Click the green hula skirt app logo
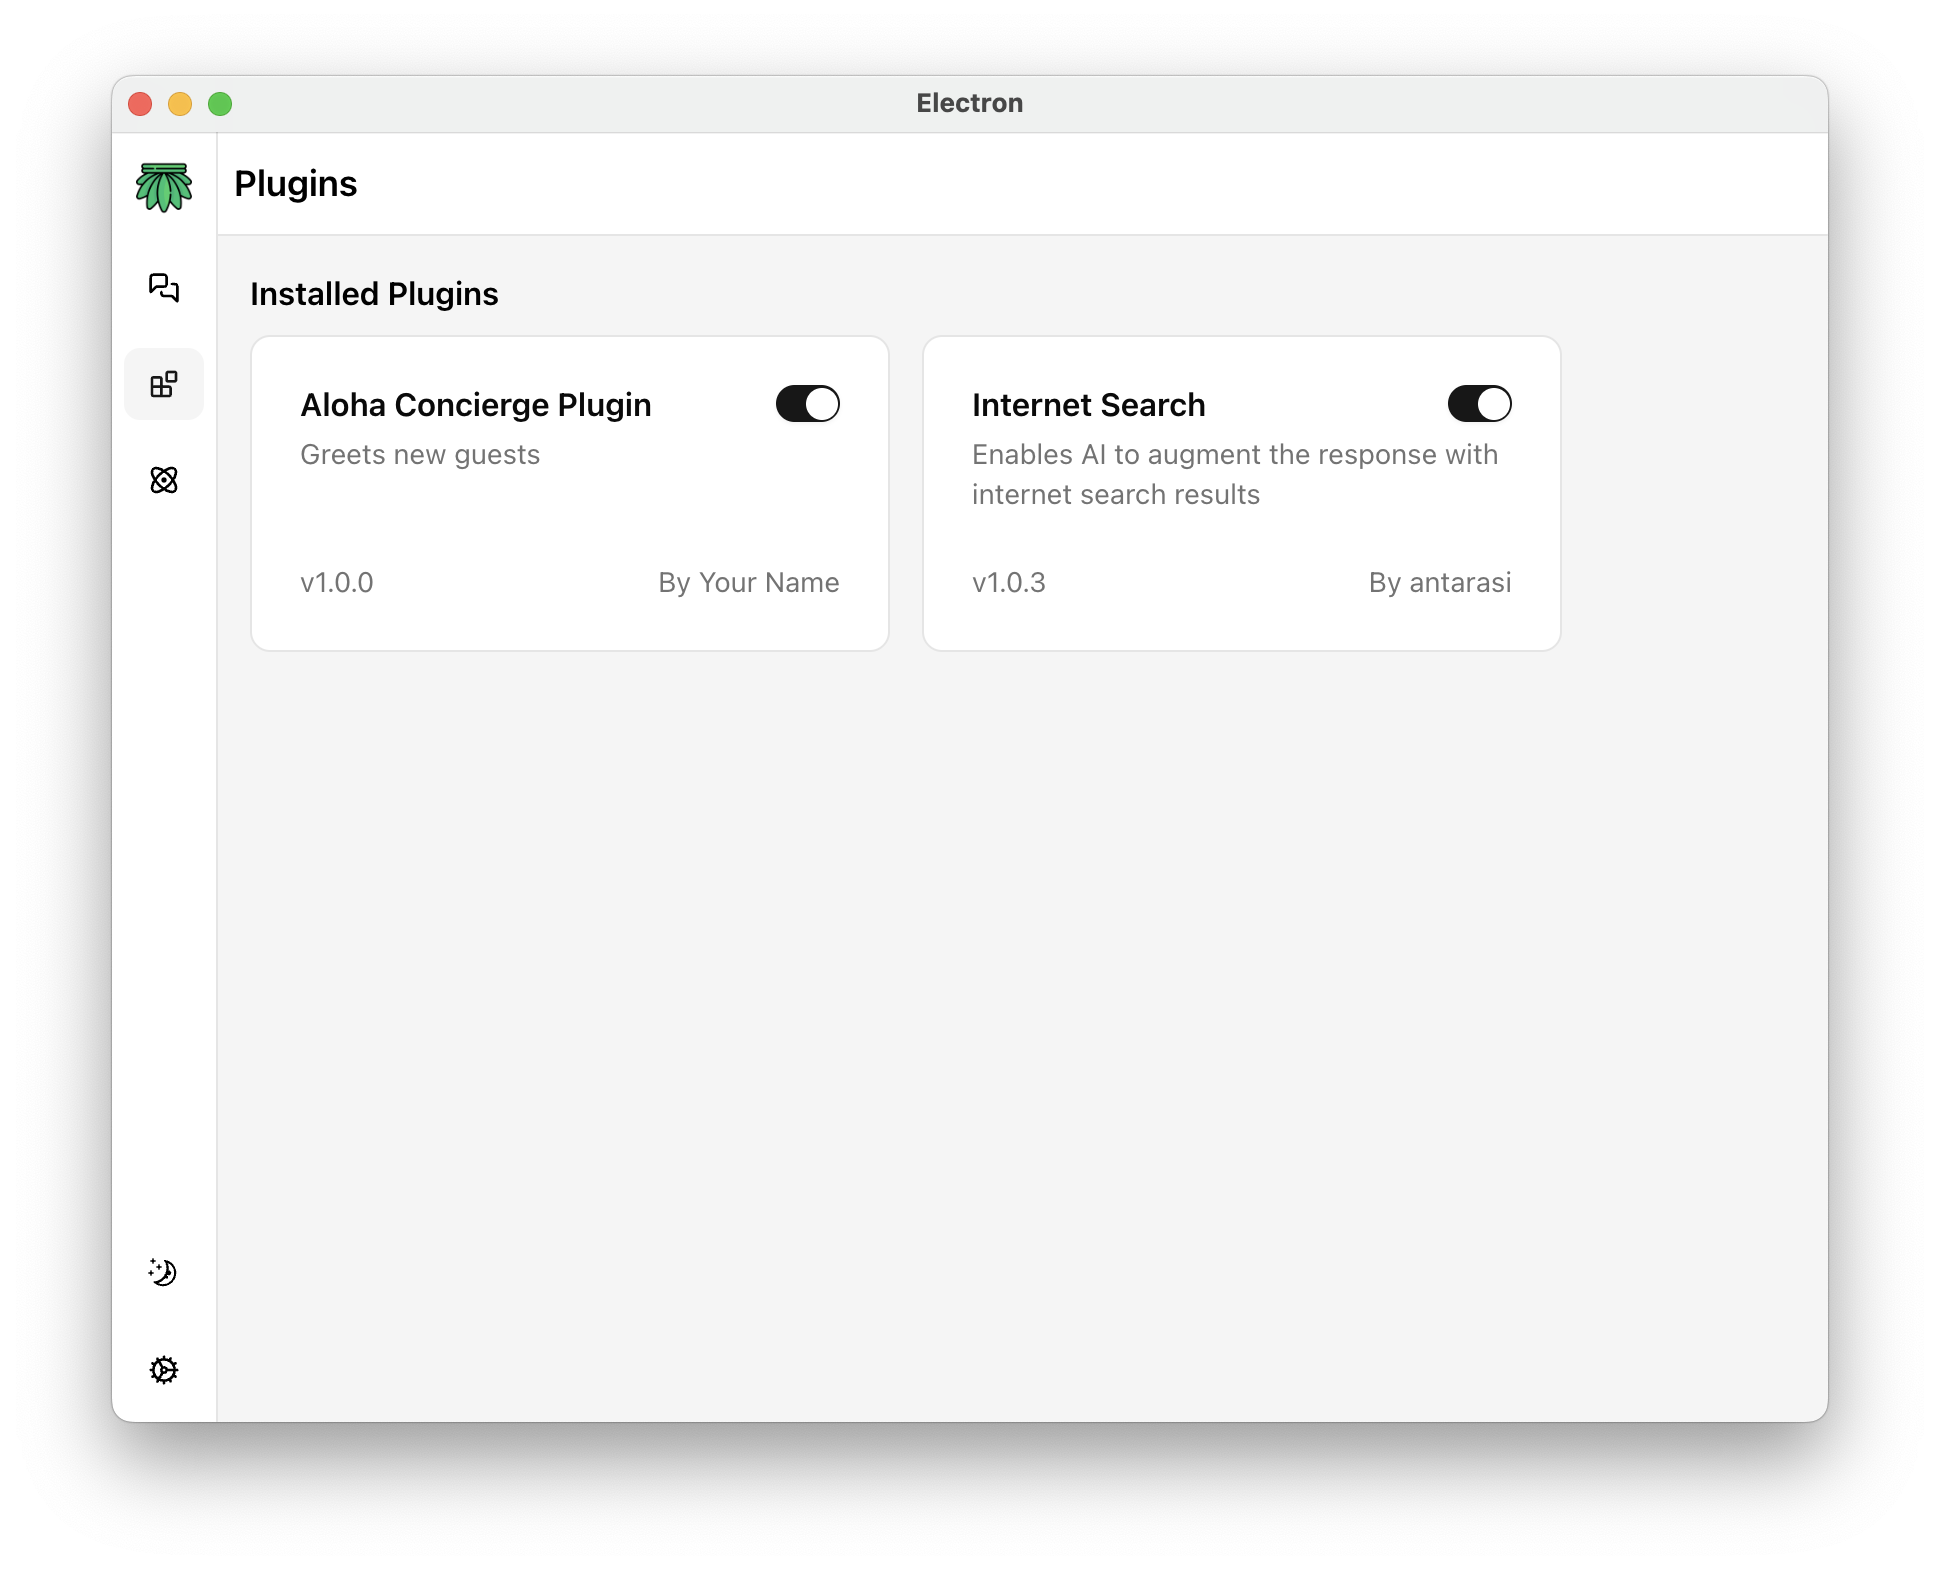The image size is (1940, 1570). coord(164,187)
